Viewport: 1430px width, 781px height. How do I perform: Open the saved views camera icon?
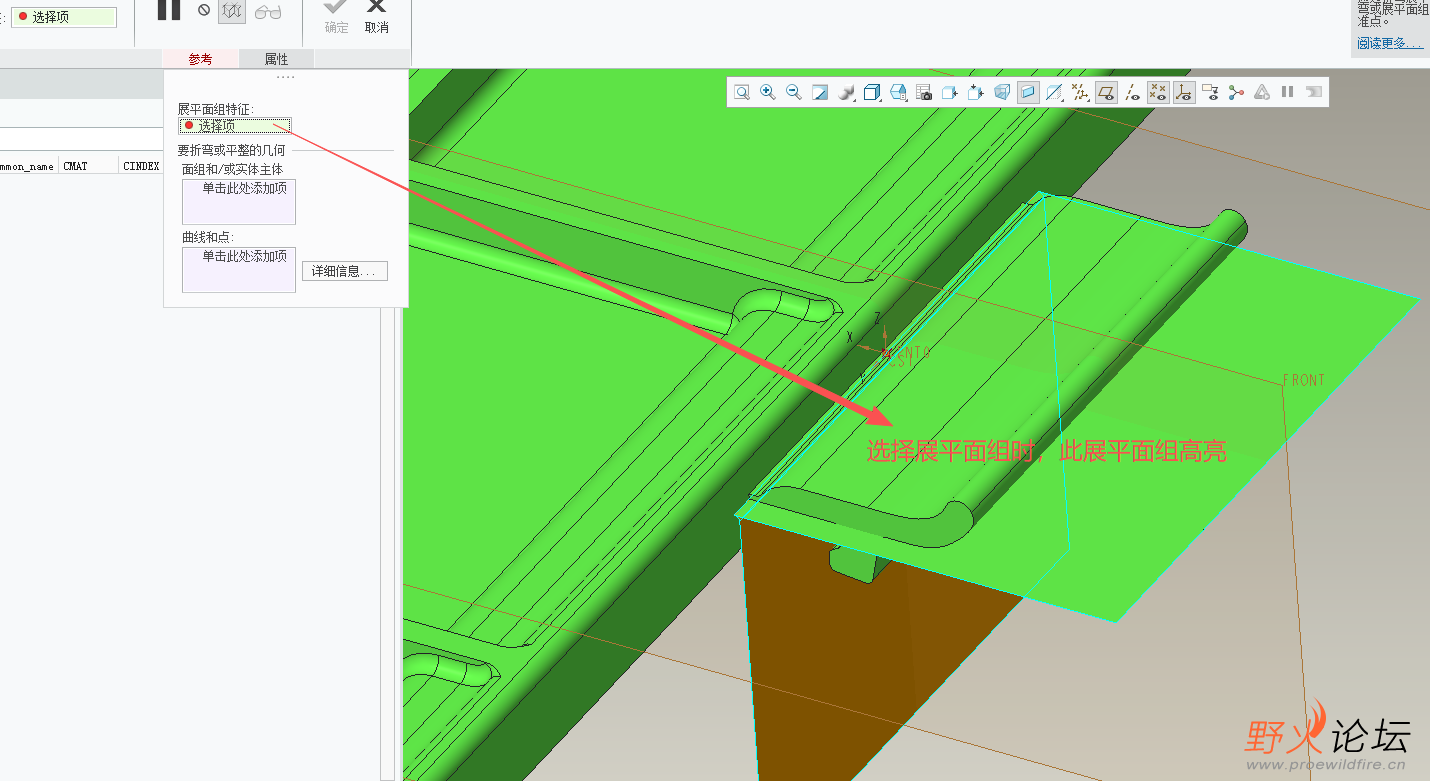[x=924, y=93]
